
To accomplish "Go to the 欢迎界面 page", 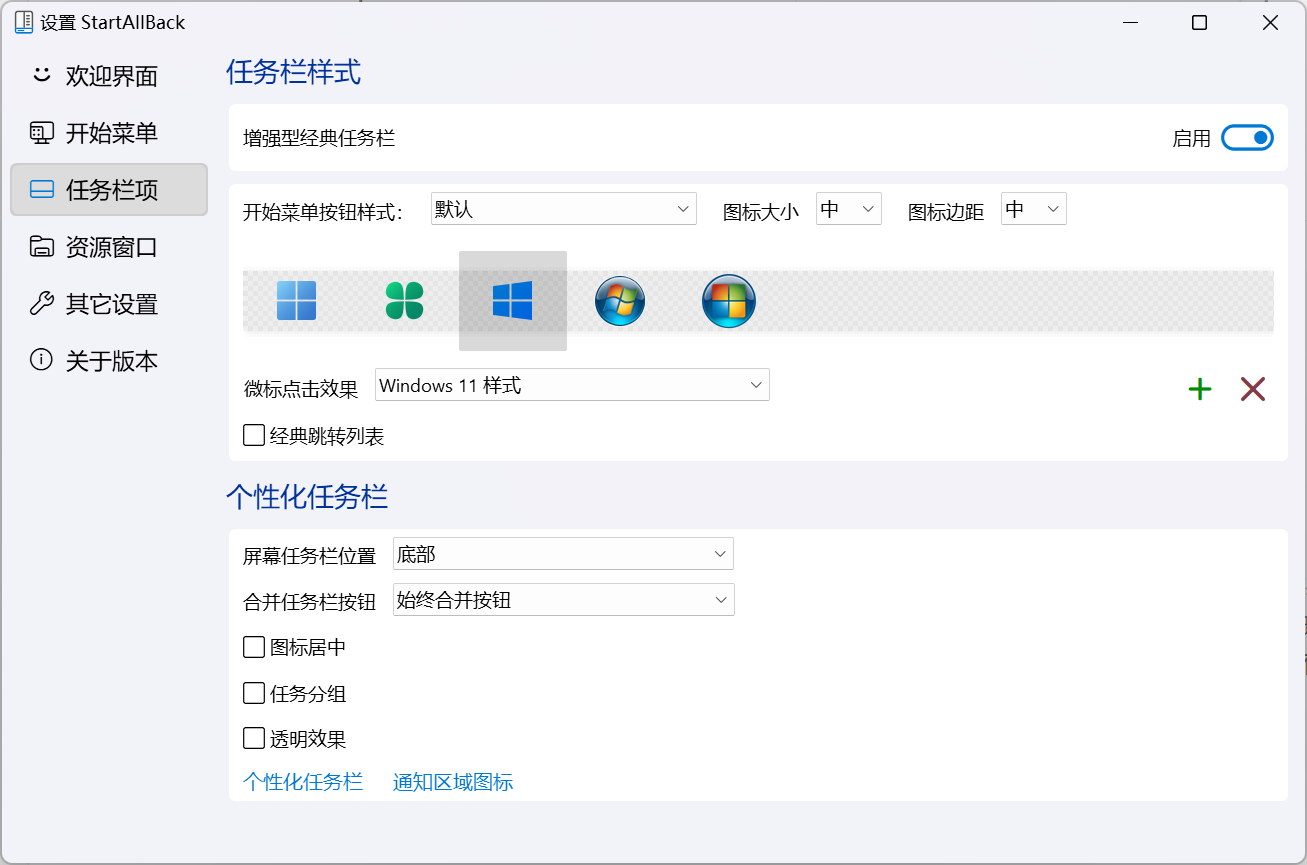I will 109,76.
